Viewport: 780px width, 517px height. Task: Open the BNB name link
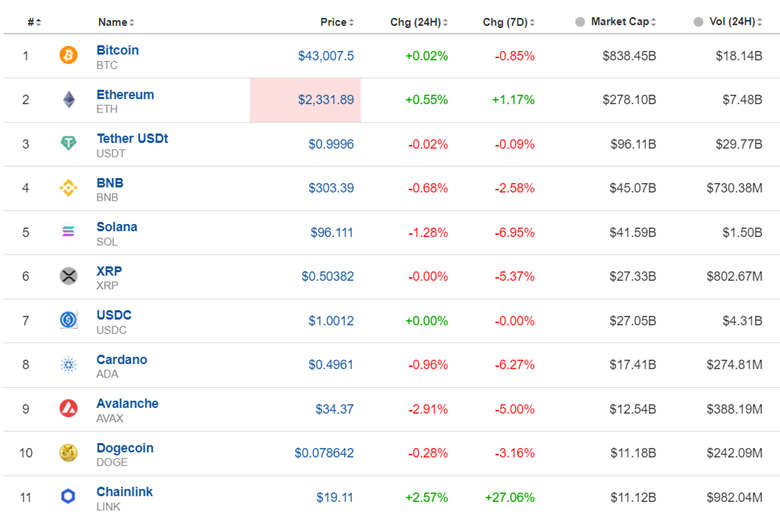click(109, 183)
